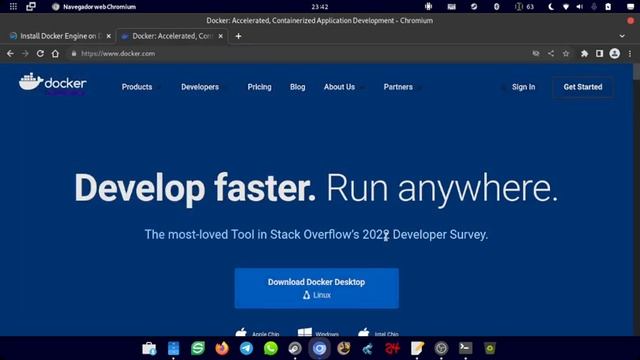Open the Wi-Fi status indicator

tap(565, 7)
